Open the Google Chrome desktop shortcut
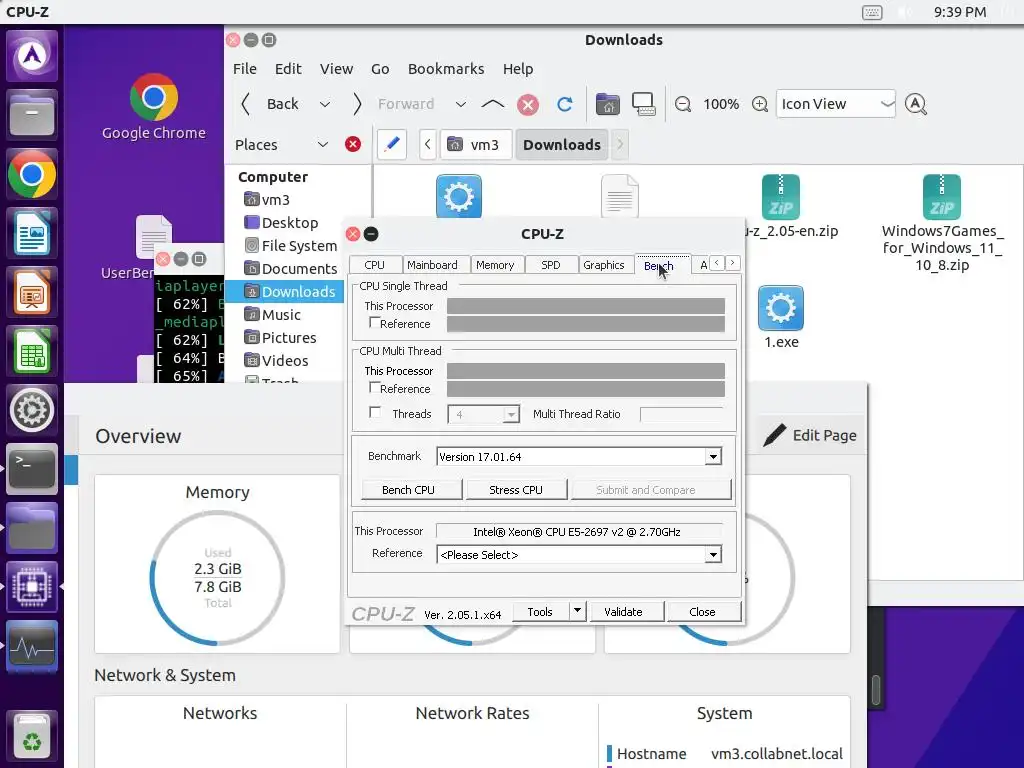 pos(153,106)
